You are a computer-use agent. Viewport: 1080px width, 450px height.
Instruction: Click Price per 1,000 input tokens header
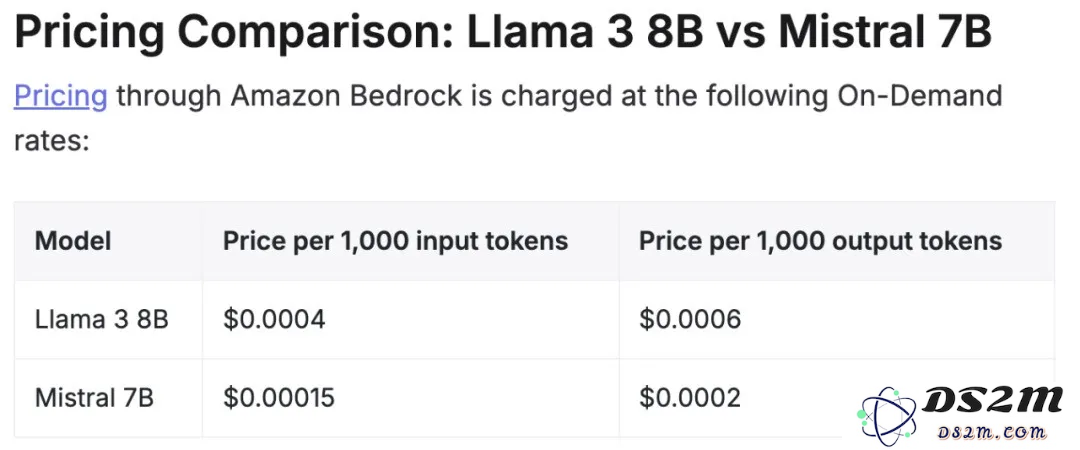(x=395, y=241)
